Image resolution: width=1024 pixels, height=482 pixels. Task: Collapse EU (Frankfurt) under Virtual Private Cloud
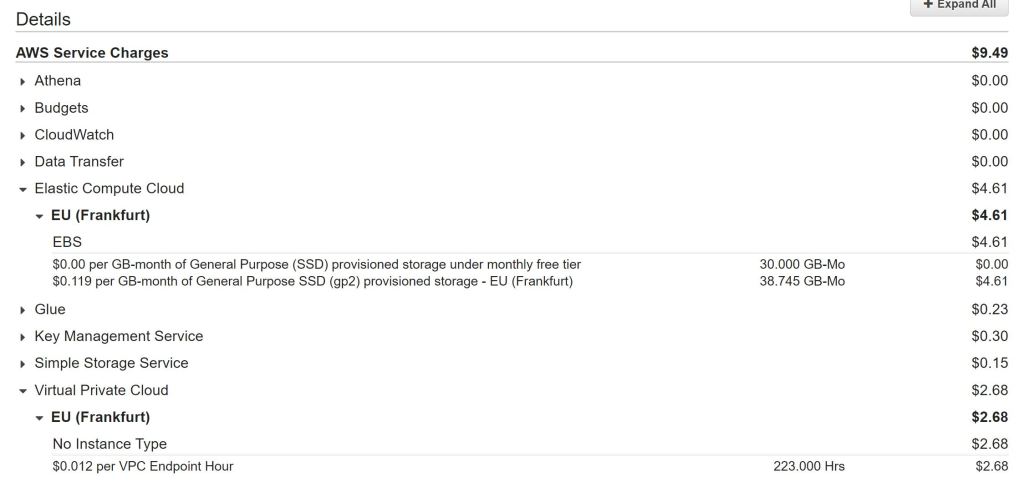[40, 418]
